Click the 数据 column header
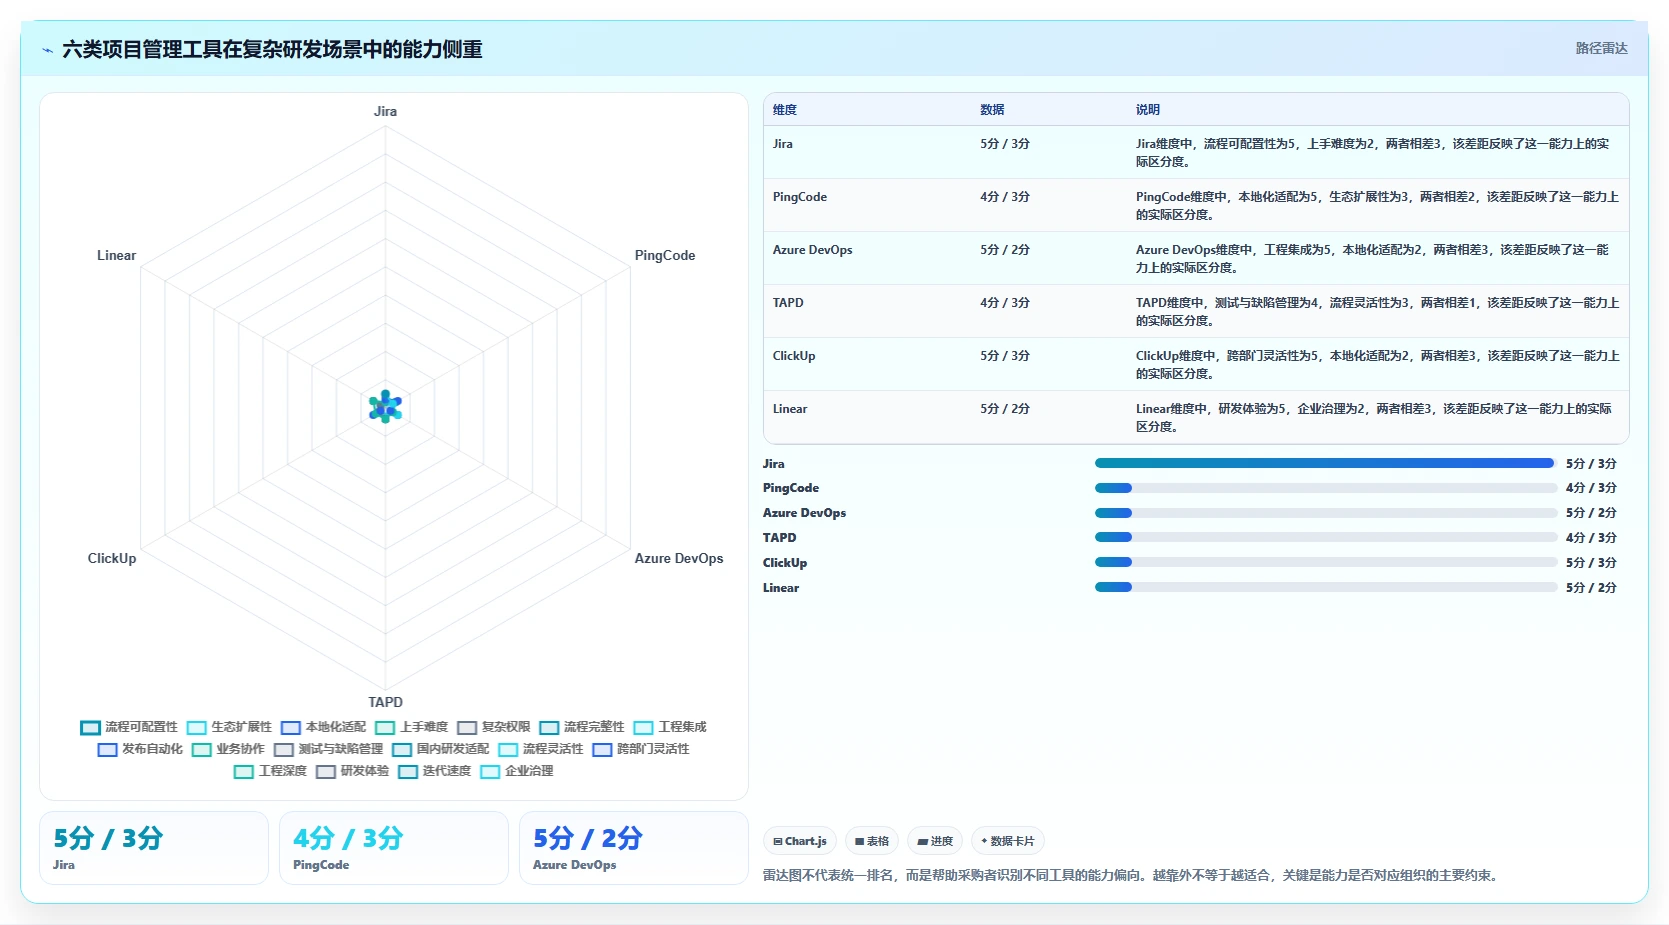 coord(992,110)
